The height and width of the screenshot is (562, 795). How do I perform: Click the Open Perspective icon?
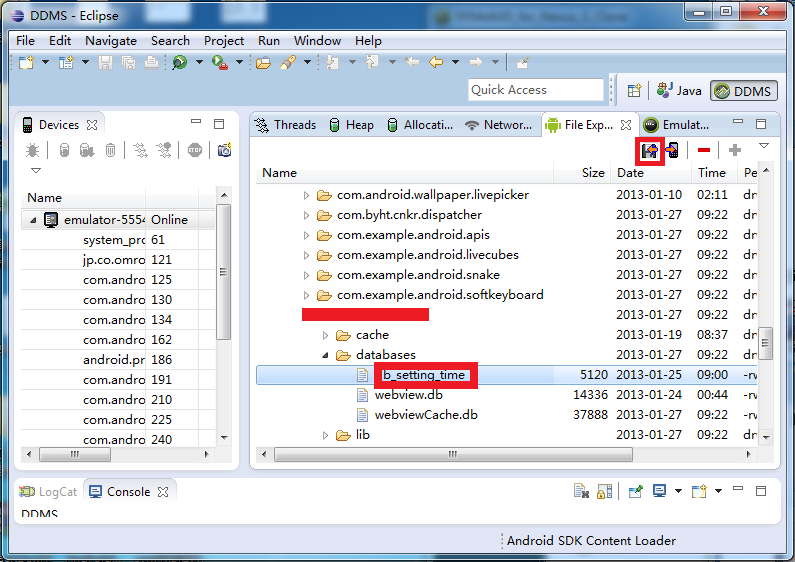[x=634, y=91]
